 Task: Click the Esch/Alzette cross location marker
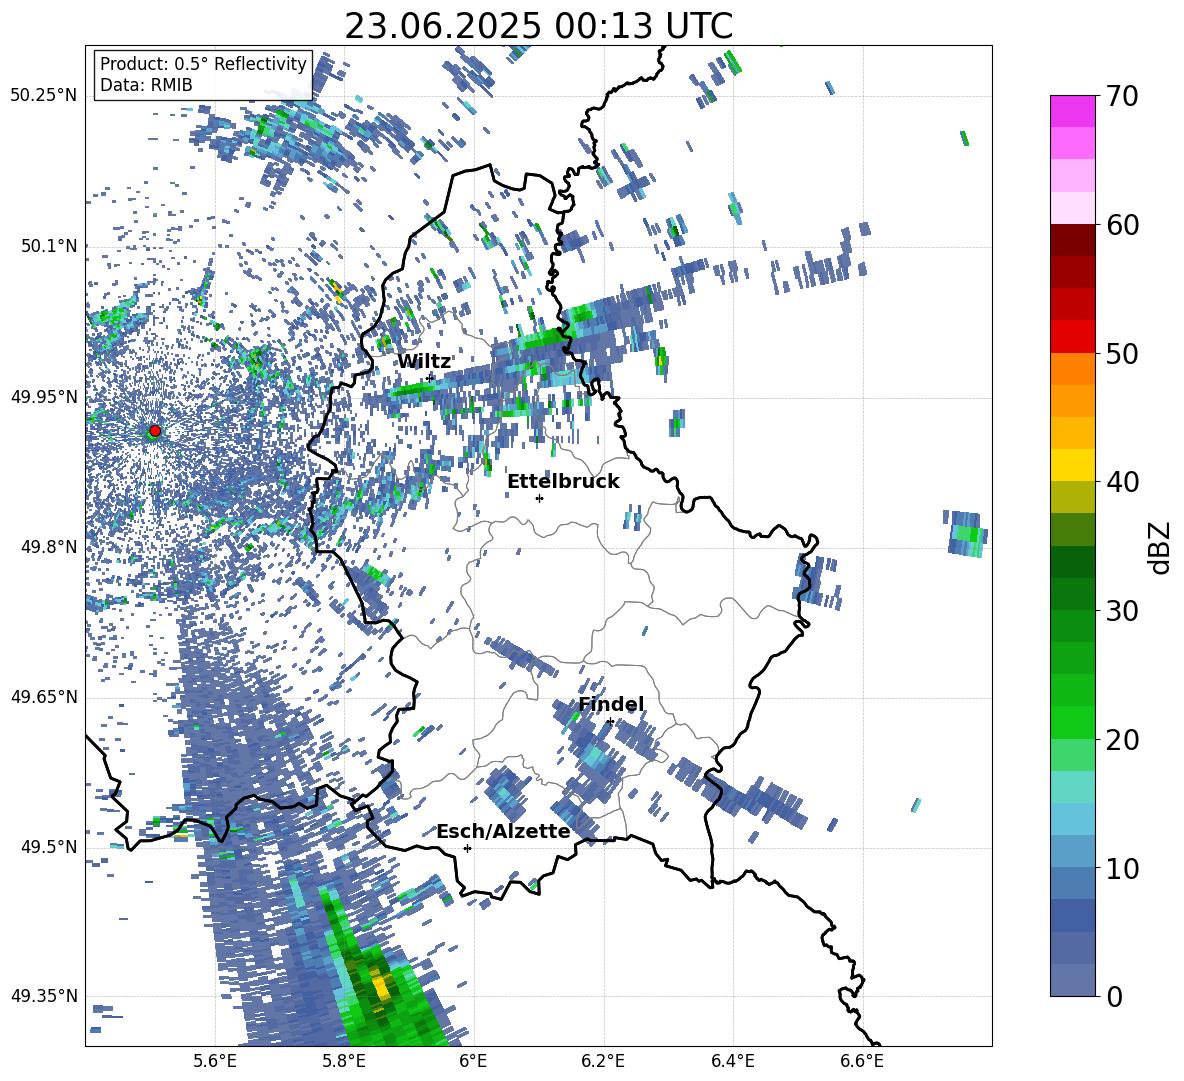pos(467,848)
